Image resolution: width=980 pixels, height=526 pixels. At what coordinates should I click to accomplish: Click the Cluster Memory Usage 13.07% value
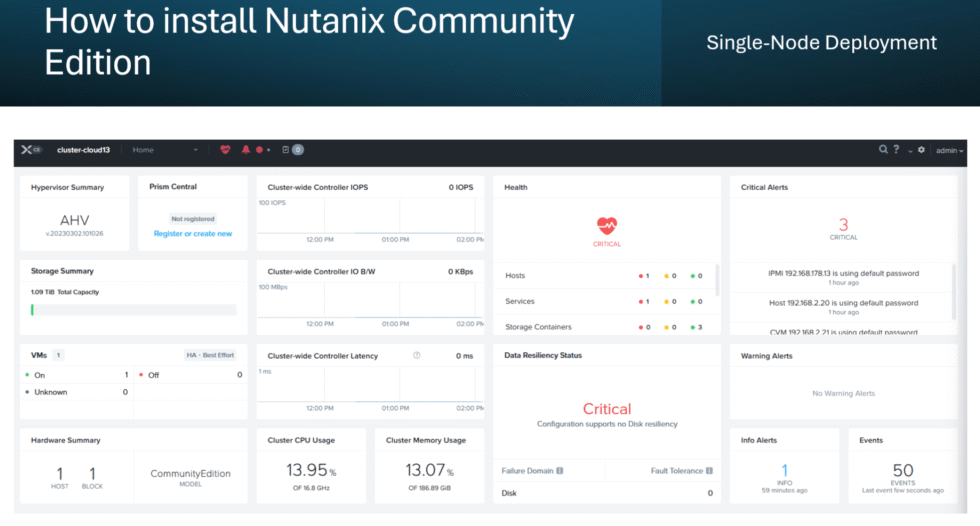click(x=429, y=470)
